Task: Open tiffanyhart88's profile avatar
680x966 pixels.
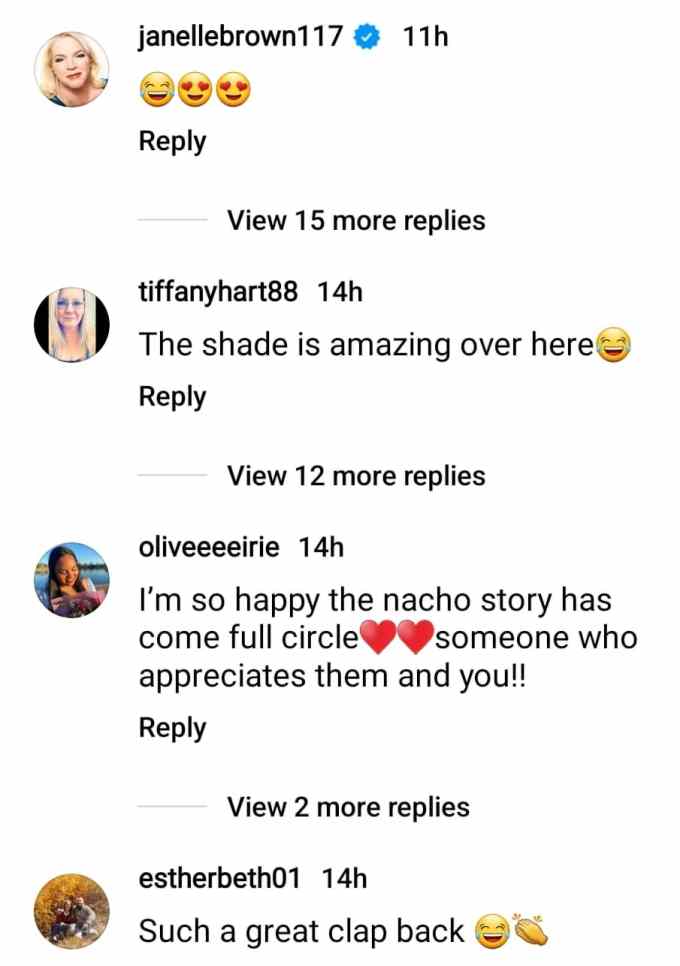Action: [x=71, y=325]
